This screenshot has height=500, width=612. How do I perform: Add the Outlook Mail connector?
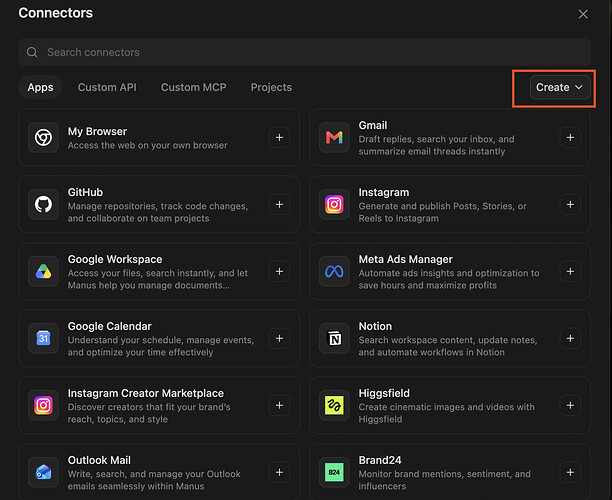tap(279, 472)
